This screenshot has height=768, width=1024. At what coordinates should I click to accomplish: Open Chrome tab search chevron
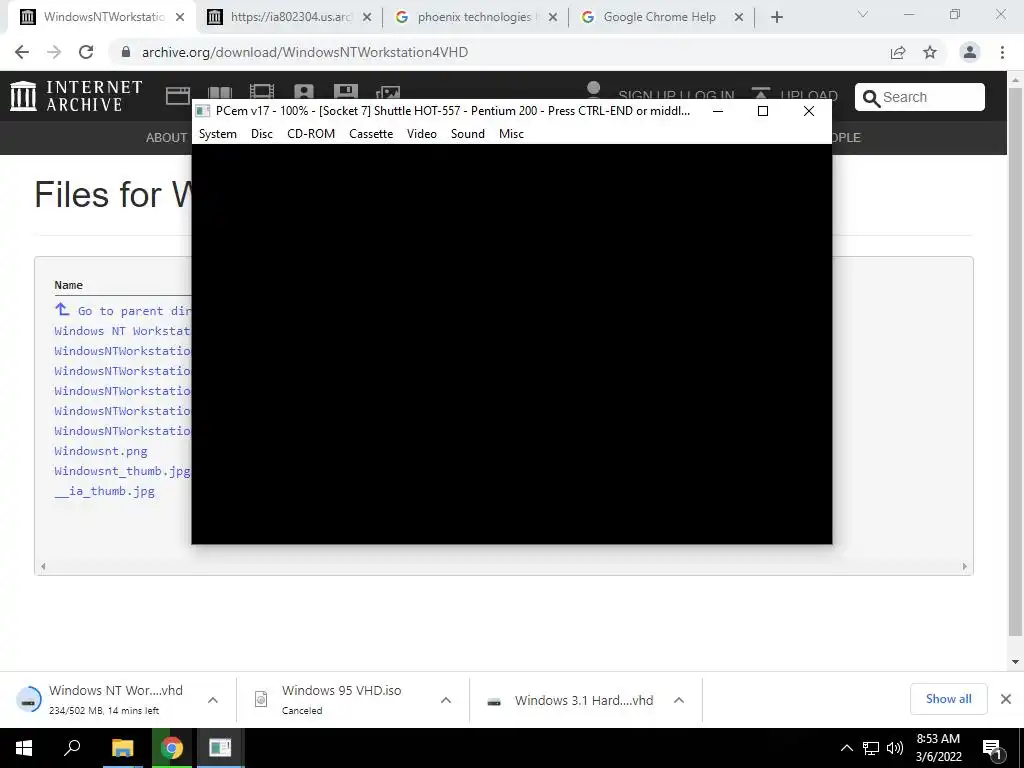pyautogui.click(x=863, y=14)
